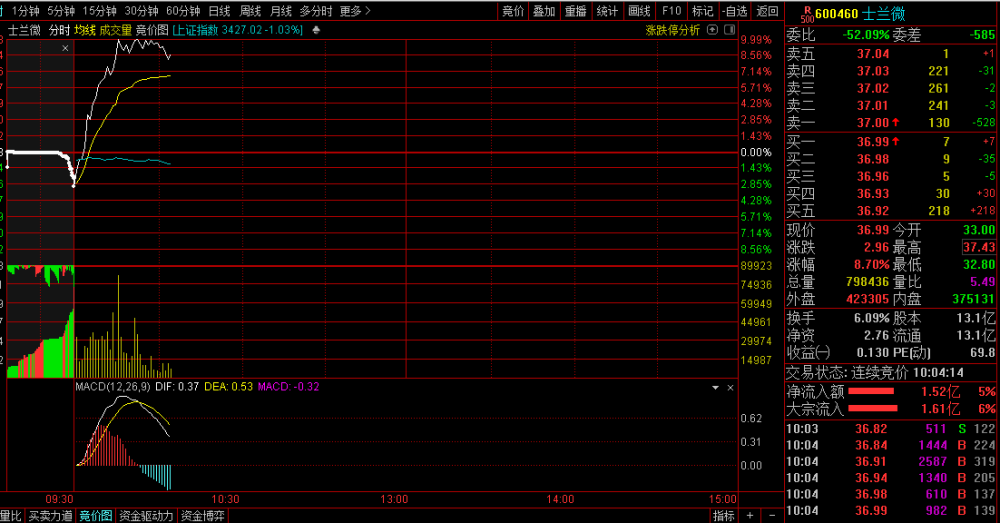Viewport: 1000px width, 523px height.
Task: Expand the 更多 period options
Action: click(355, 11)
